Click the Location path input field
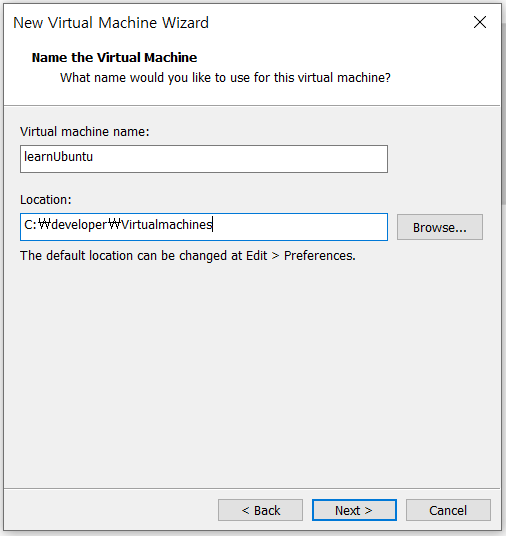The image size is (506, 536). (204, 227)
